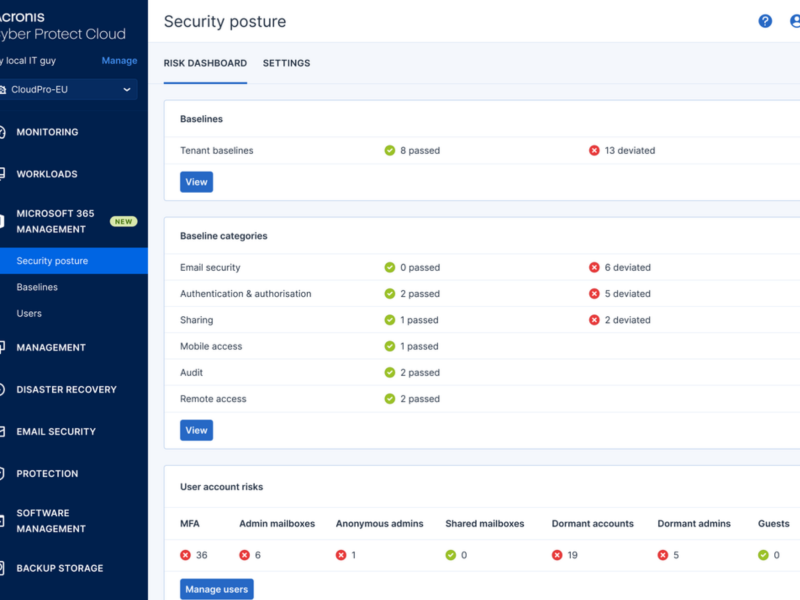Click the green Shared mailboxes status icon
The height and width of the screenshot is (600, 800).
tap(451, 555)
